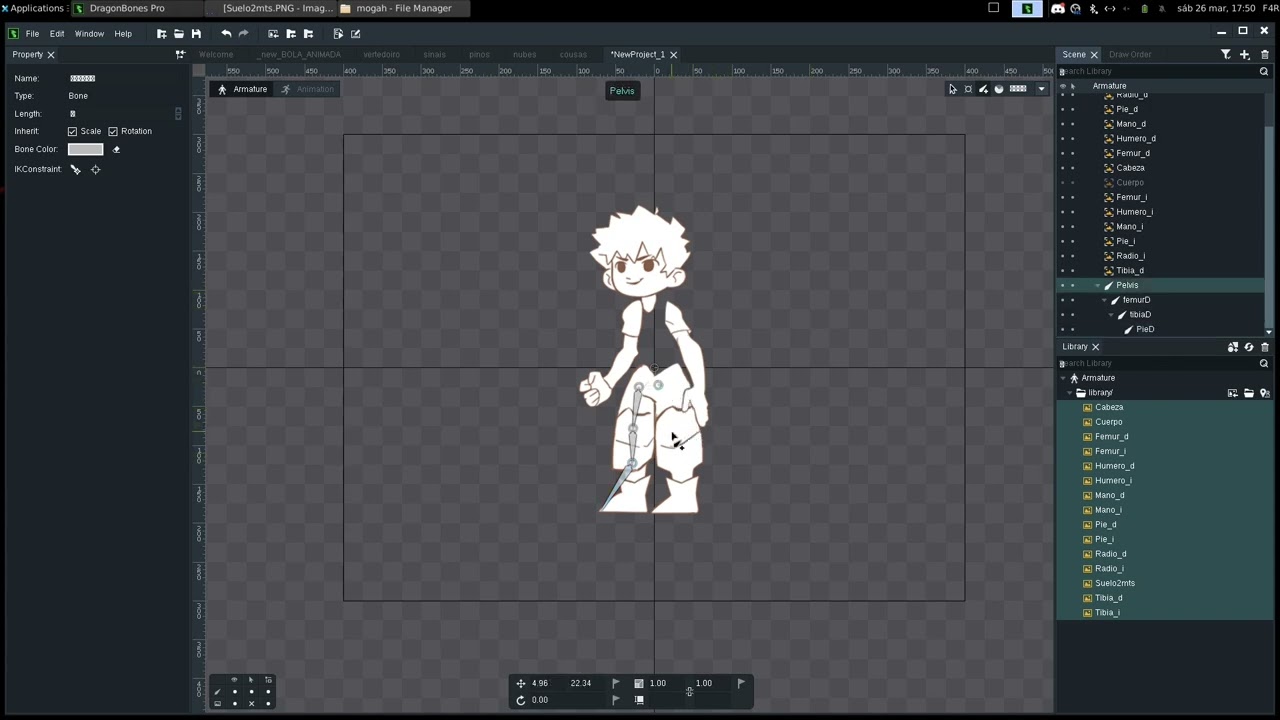
Task: Close the *NewProject_1 tab
Action: (x=673, y=55)
